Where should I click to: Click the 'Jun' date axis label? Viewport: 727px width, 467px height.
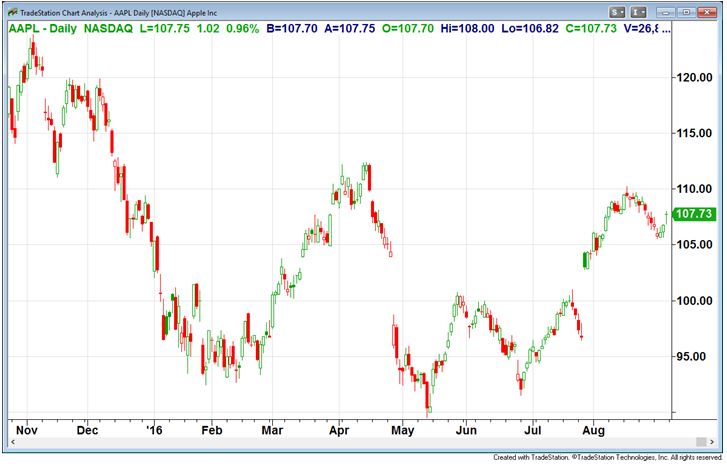pos(466,430)
